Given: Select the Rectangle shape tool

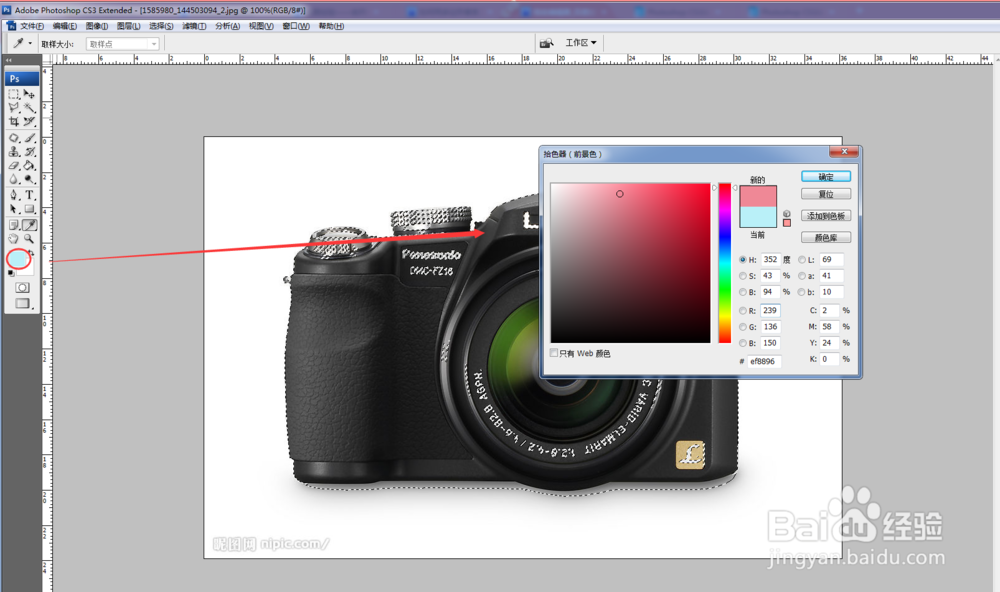Looking at the screenshot, I should pos(29,209).
